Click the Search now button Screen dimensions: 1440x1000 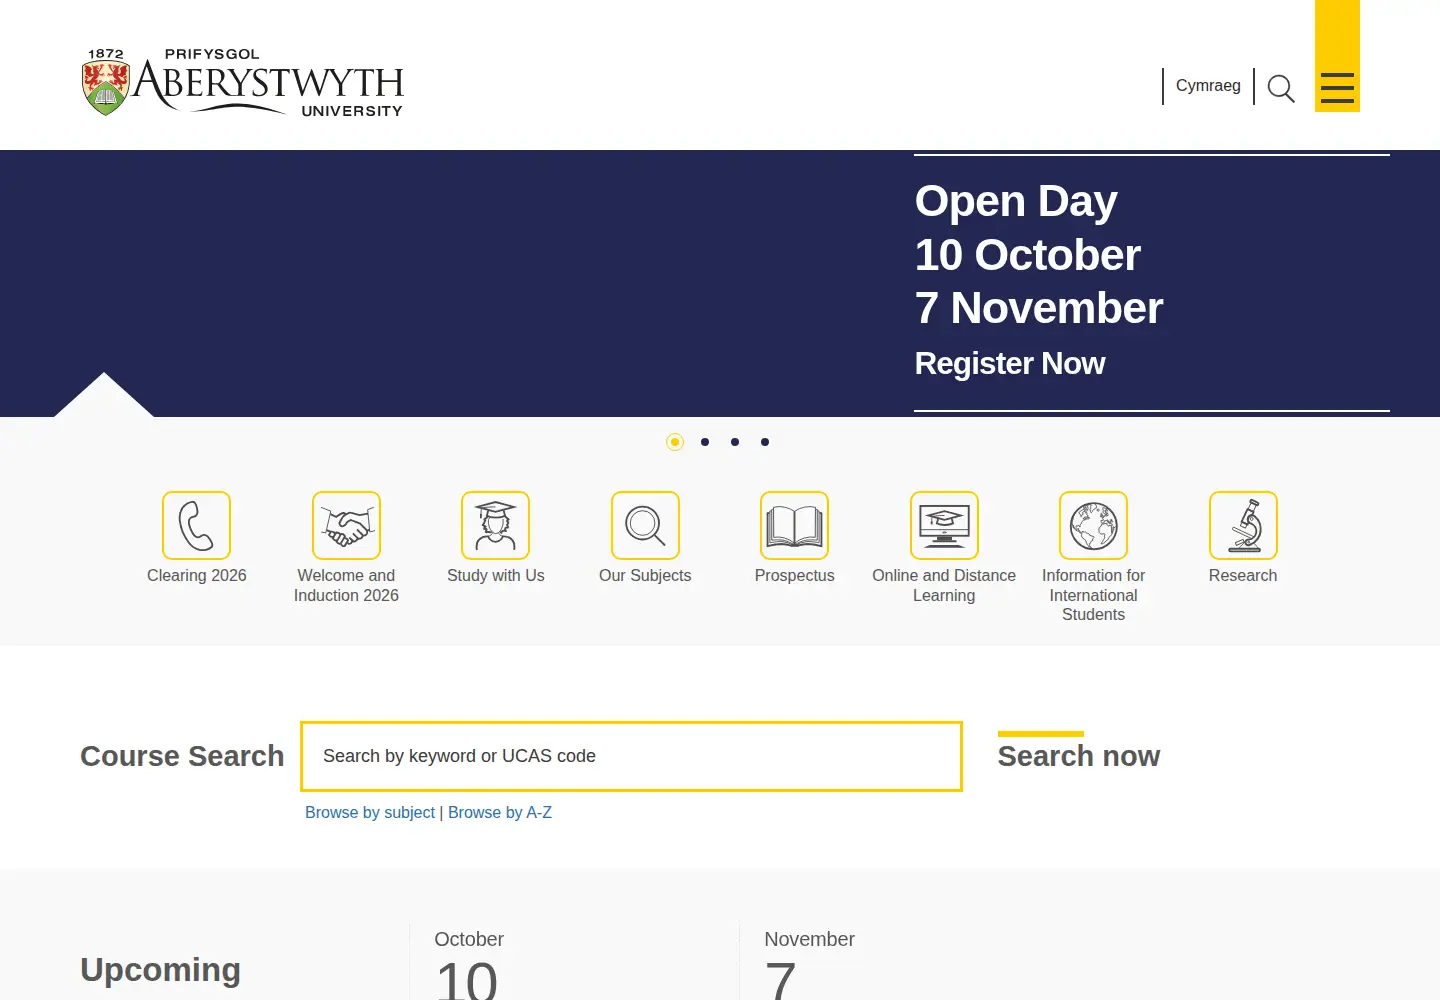point(1078,756)
